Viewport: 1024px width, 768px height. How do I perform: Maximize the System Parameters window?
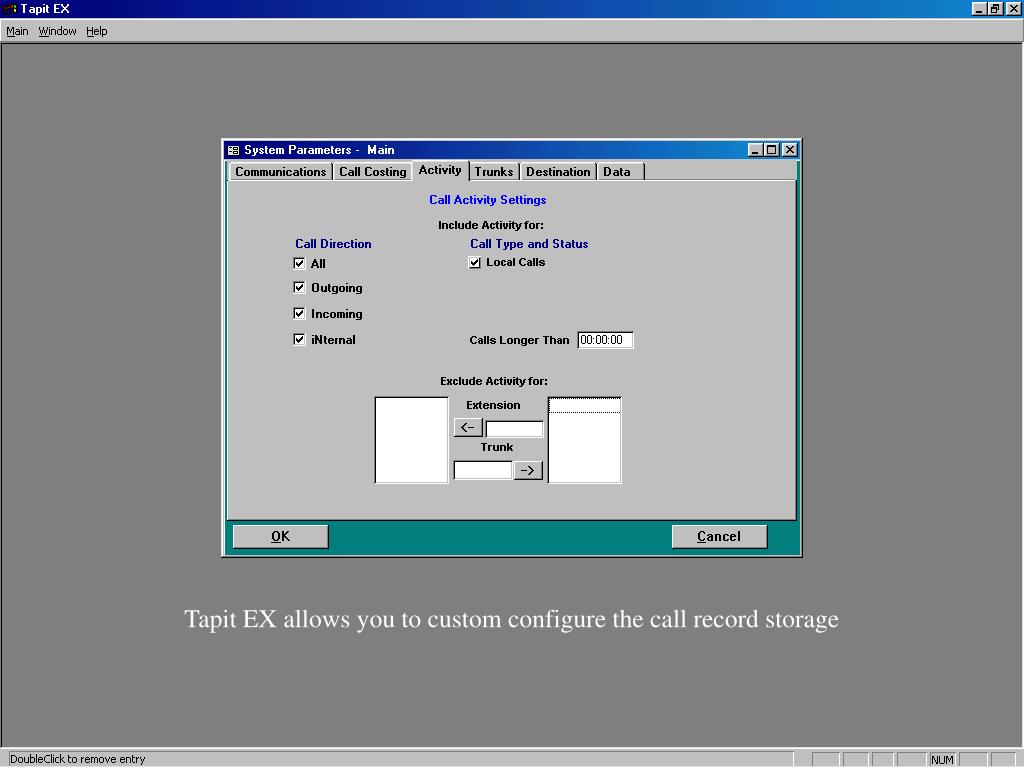[x=771, y=150]
